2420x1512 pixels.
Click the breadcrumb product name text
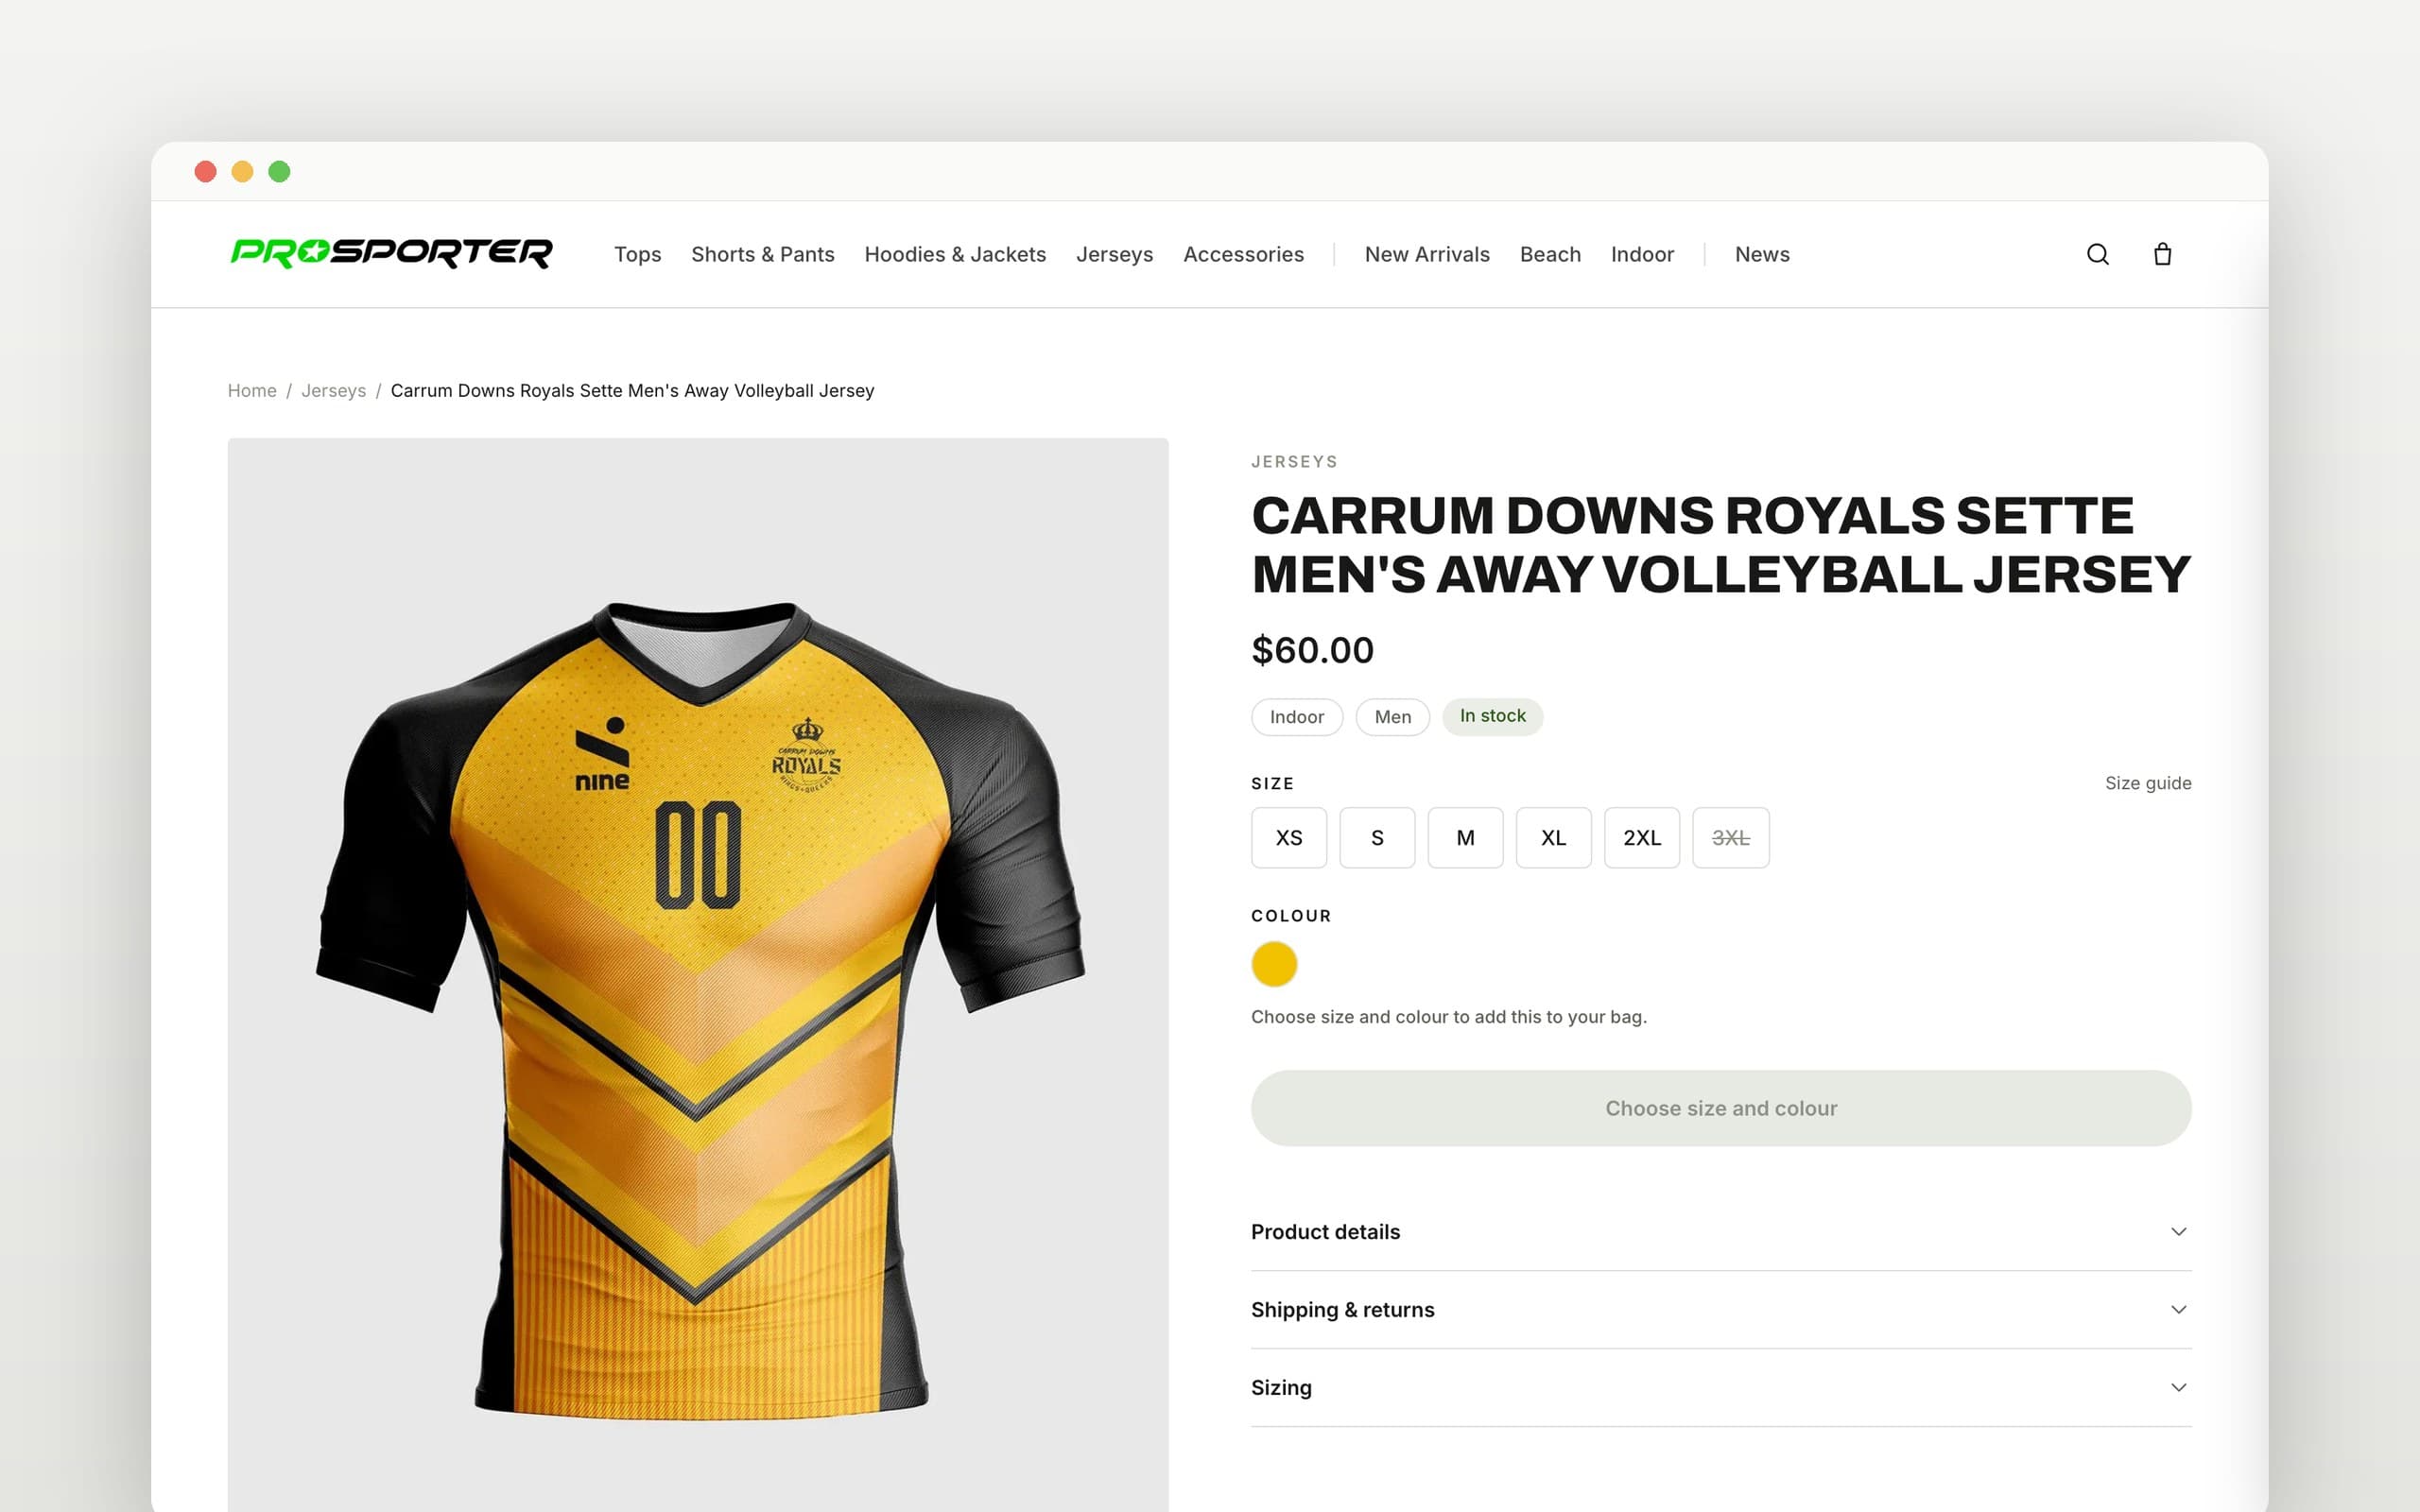[632, 391]
